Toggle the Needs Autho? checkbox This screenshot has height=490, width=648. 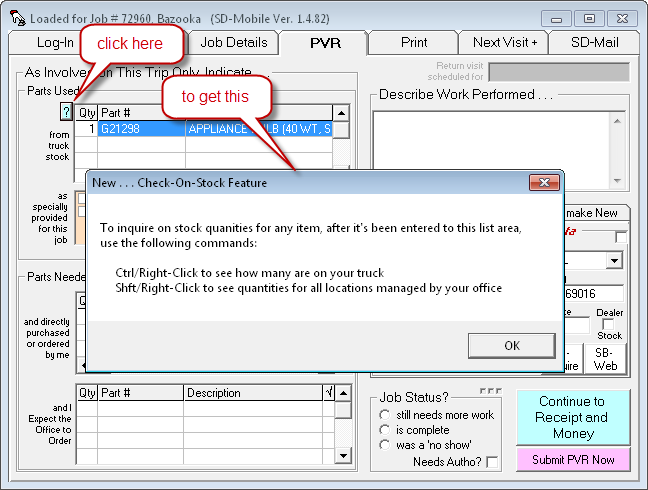pos(492,462)
